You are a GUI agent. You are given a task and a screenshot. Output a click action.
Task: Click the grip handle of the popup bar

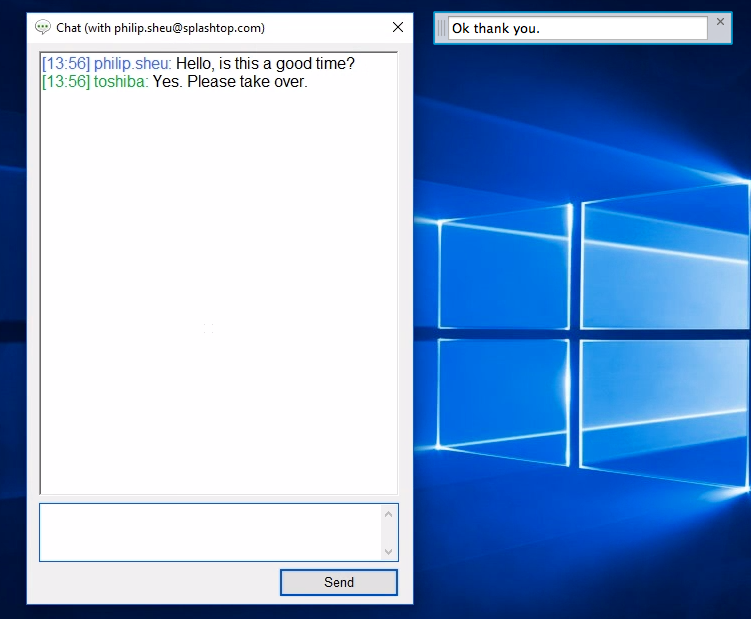(x=441, y=28)
